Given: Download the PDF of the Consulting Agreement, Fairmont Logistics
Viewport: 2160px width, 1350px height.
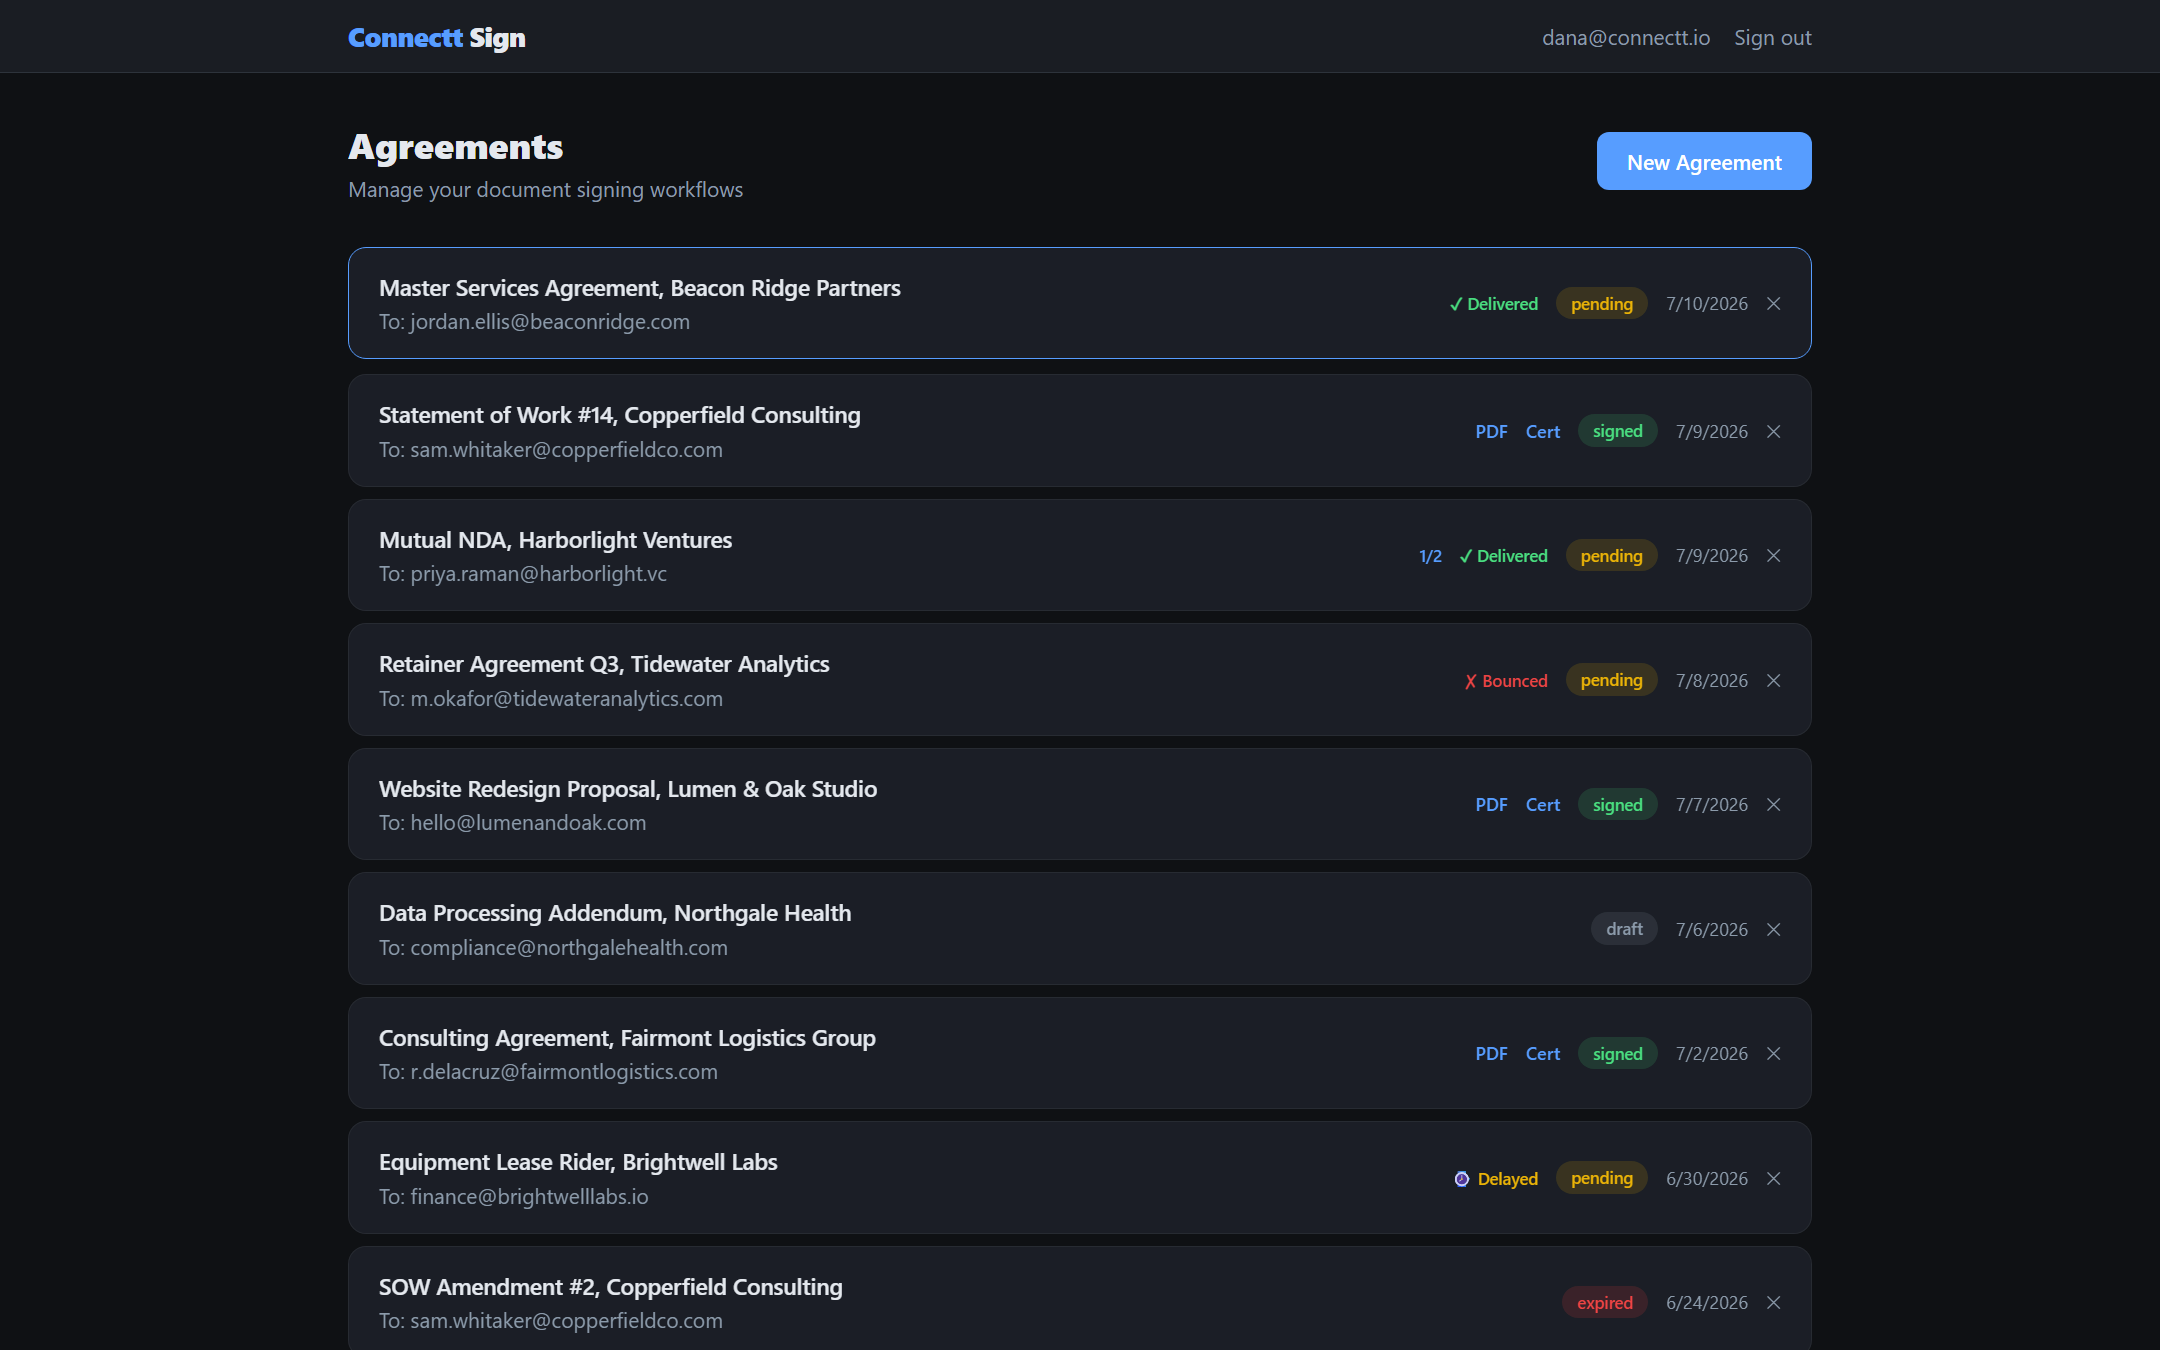Looking at the screenshot, I should click(1491, 1053).
